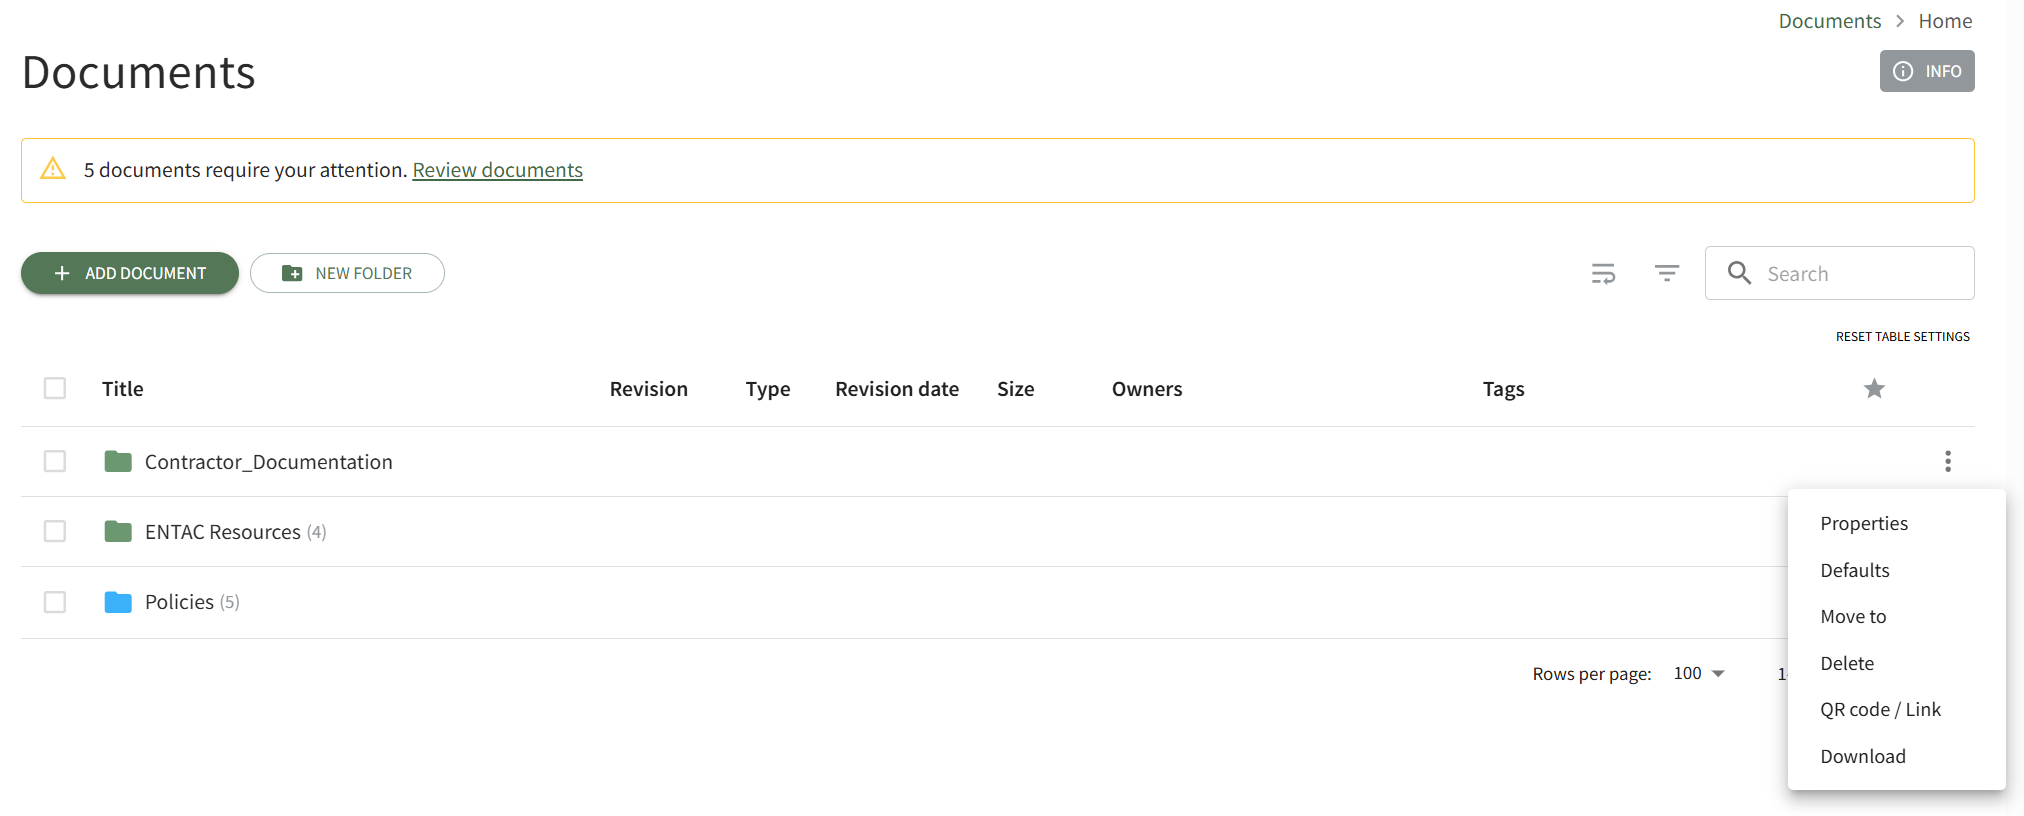The height and width of the screenshot is (816, 2024).
Task: Click the breadcrumb chevron separator
Action: point(1900,21)
